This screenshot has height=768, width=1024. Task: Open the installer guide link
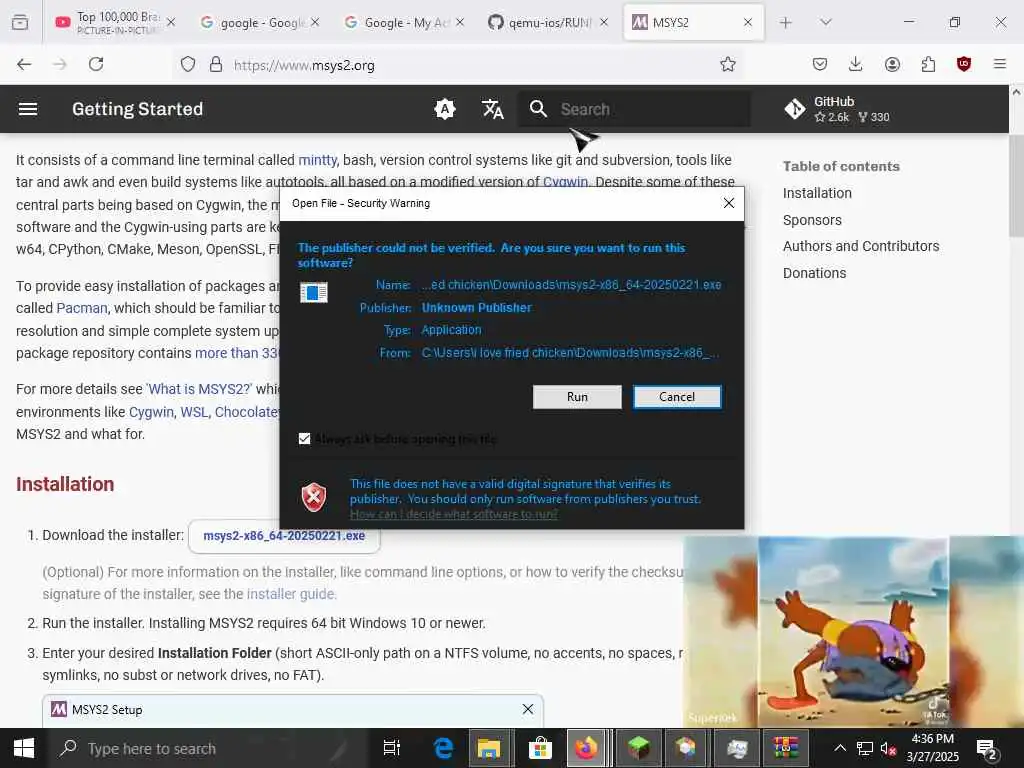[x=291, y=594]
